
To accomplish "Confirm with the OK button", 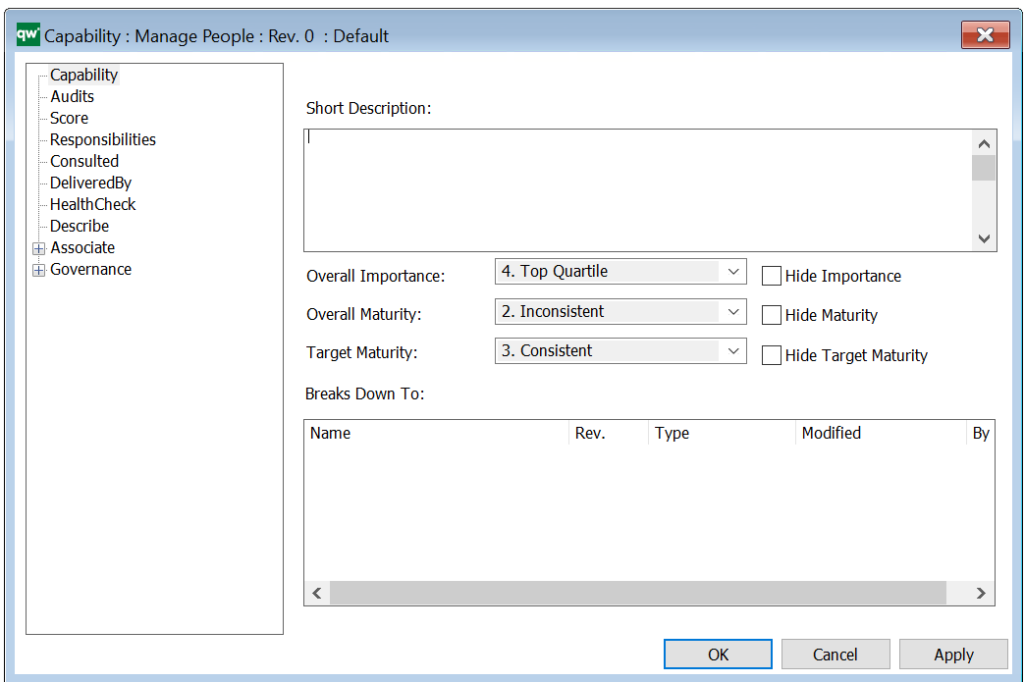I will [x=718, y=654].
